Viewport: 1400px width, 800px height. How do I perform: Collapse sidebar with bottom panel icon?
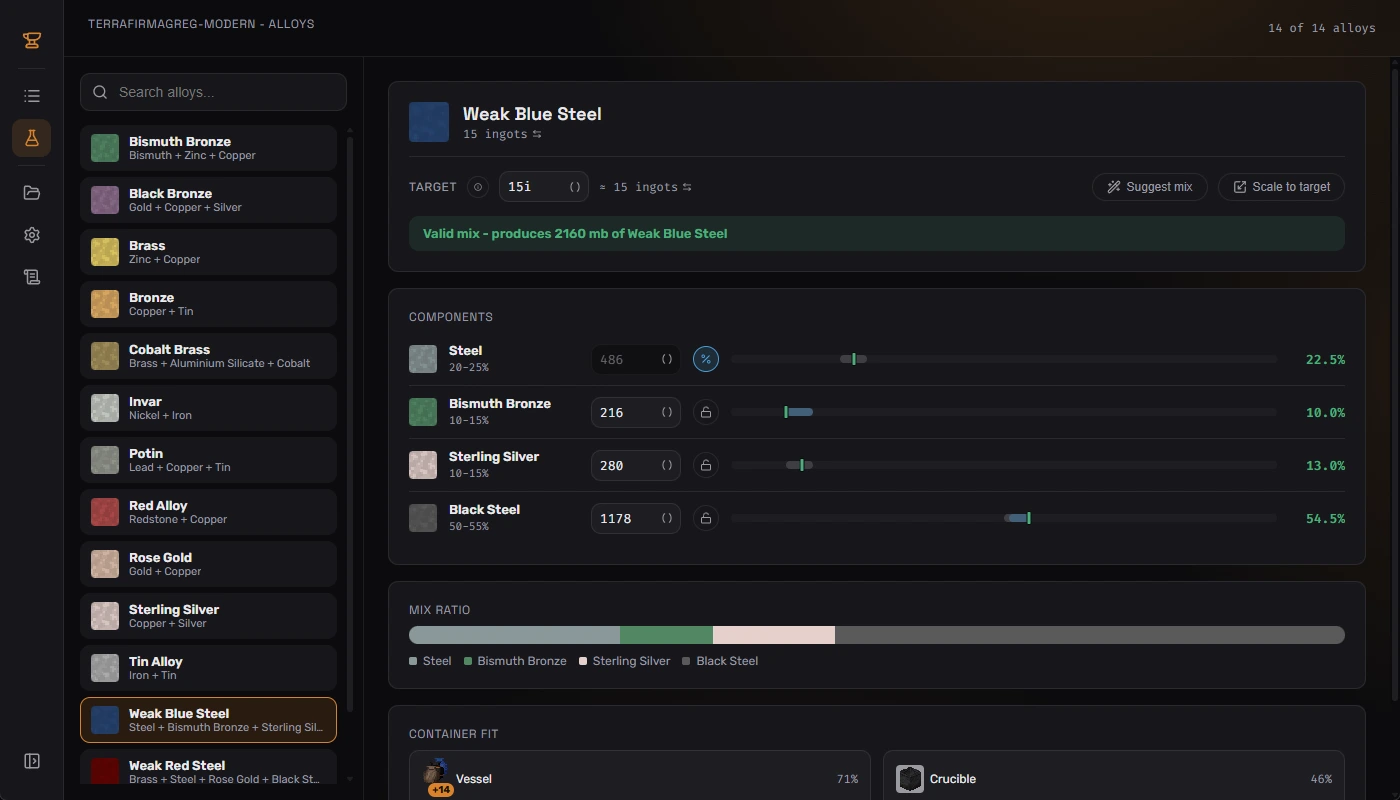[32, 761]
